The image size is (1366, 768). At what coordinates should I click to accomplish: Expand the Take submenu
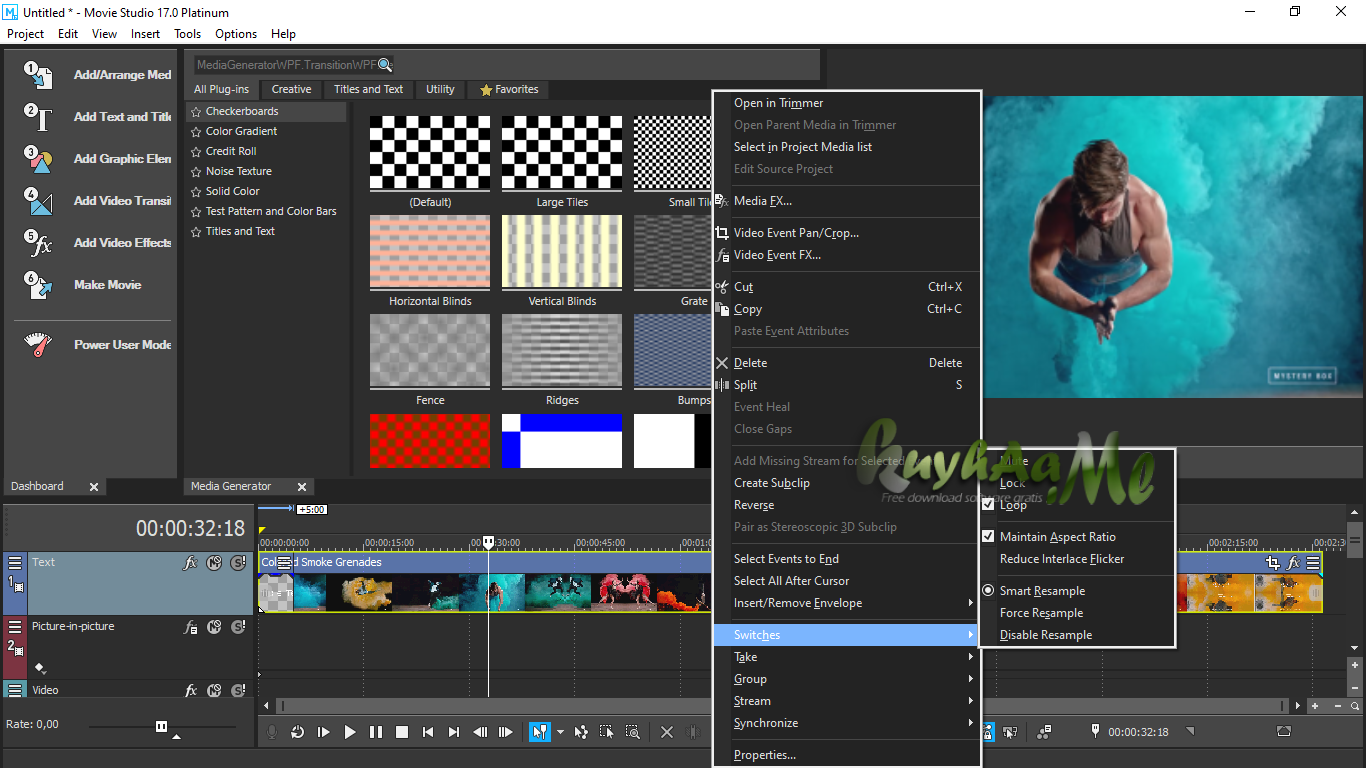(x=846, y=657)
